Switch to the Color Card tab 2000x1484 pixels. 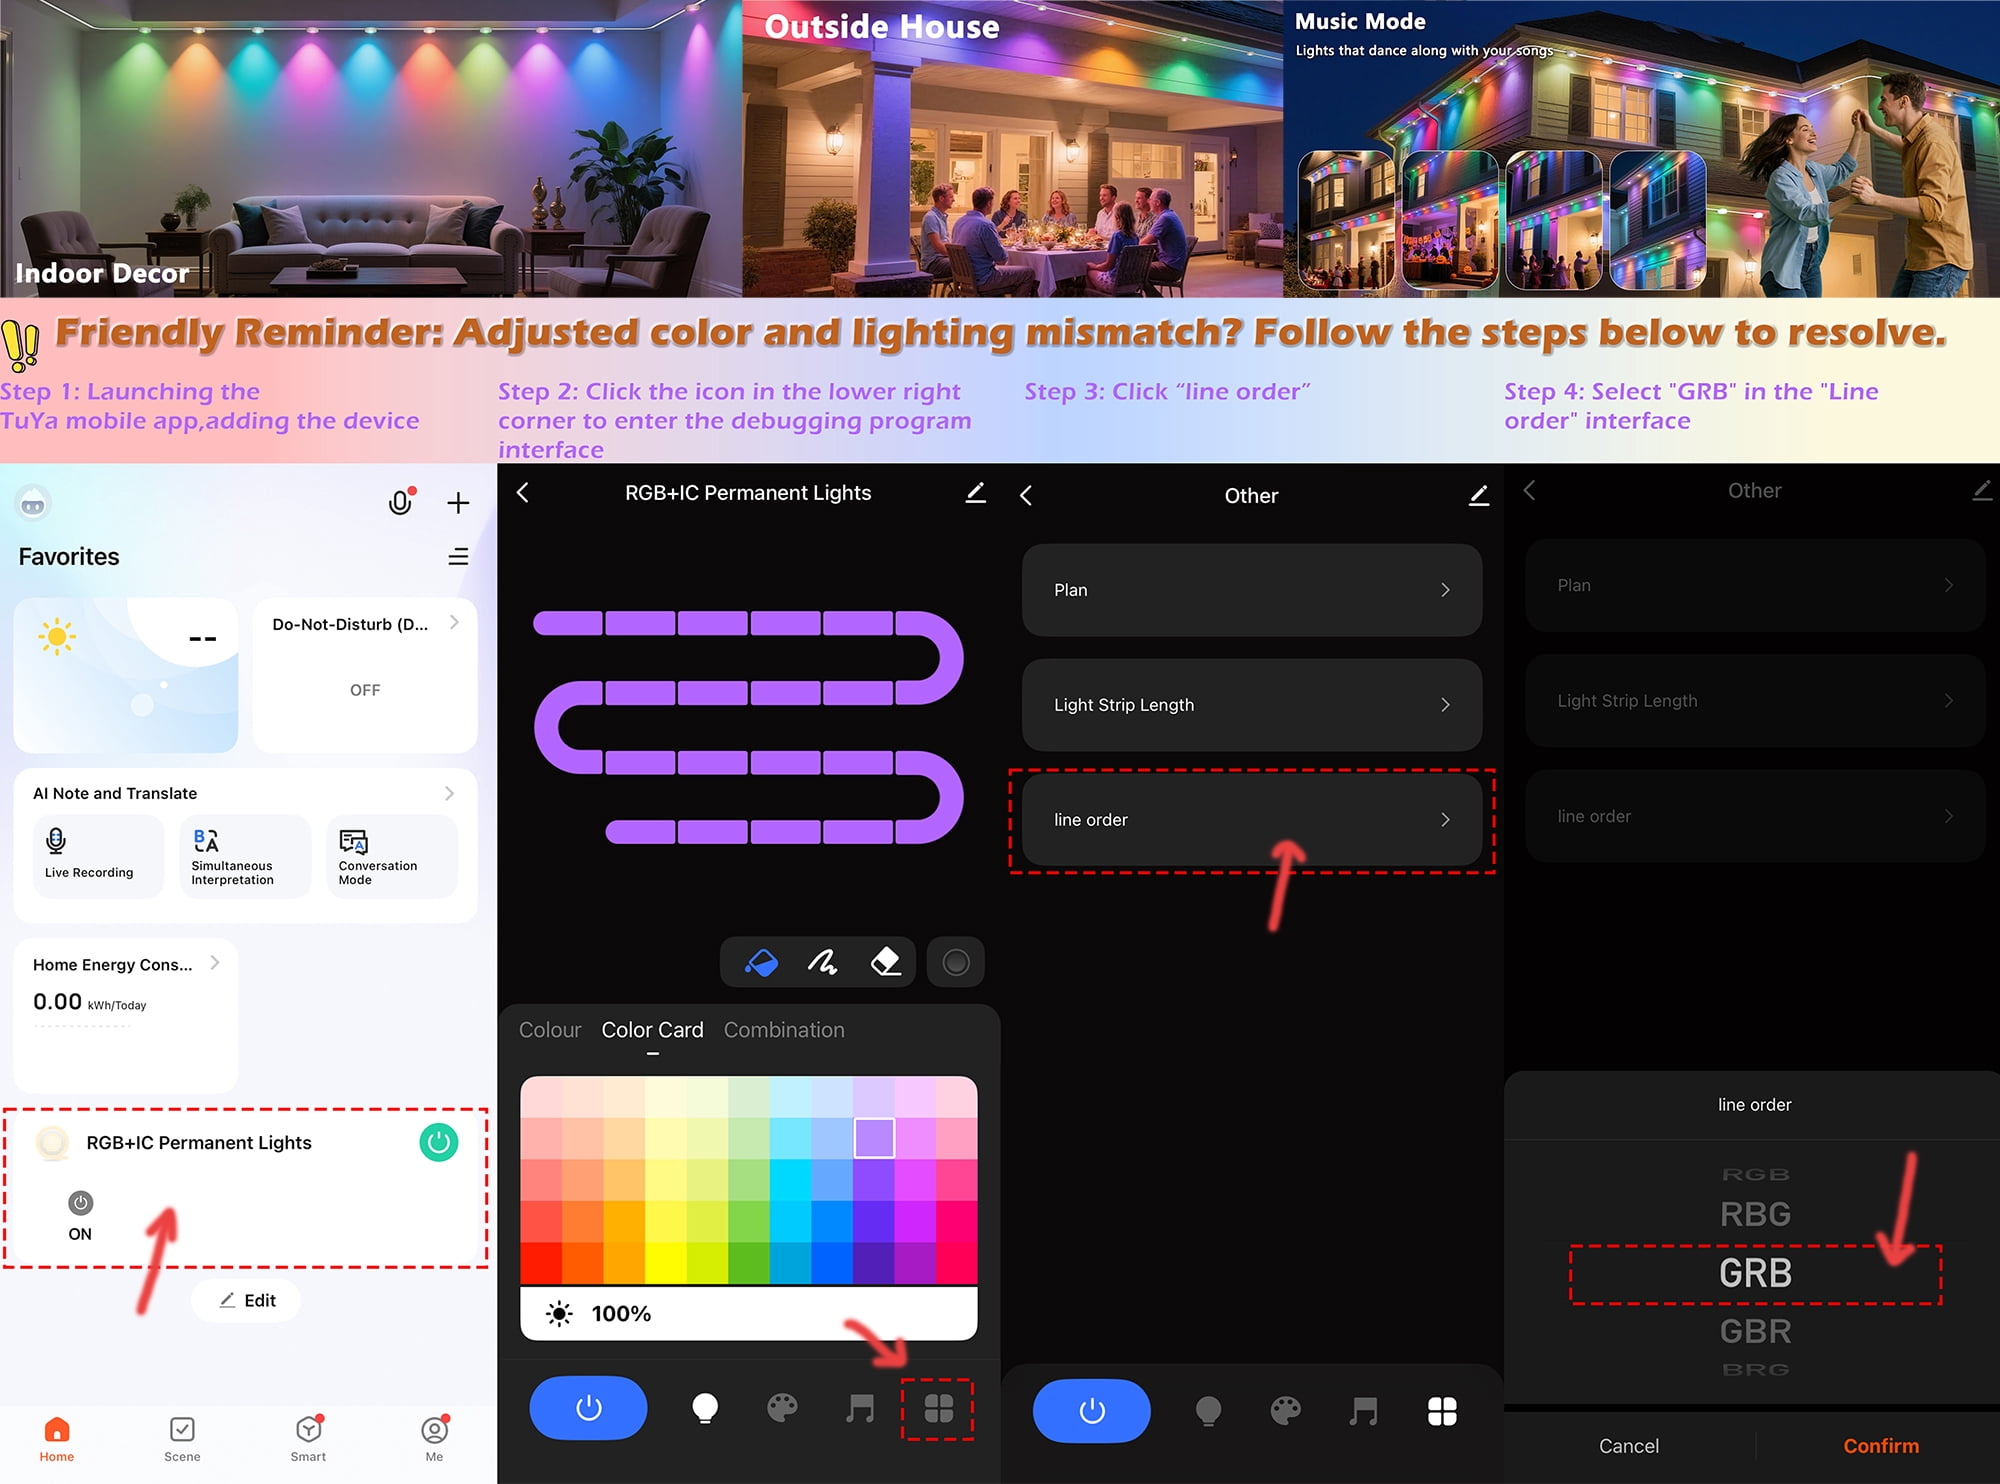point(652,1030)
